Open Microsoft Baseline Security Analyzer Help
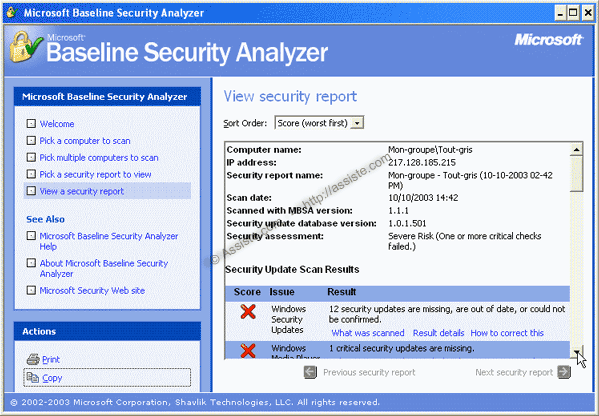Screen dimensions: 599x416 tap(109, 241)
